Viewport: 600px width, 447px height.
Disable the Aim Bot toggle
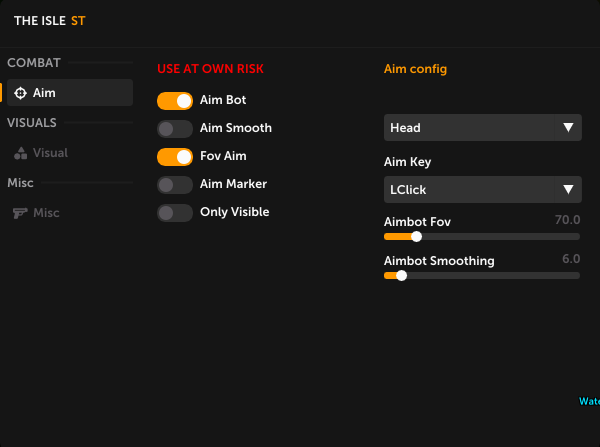coord(175,101)
